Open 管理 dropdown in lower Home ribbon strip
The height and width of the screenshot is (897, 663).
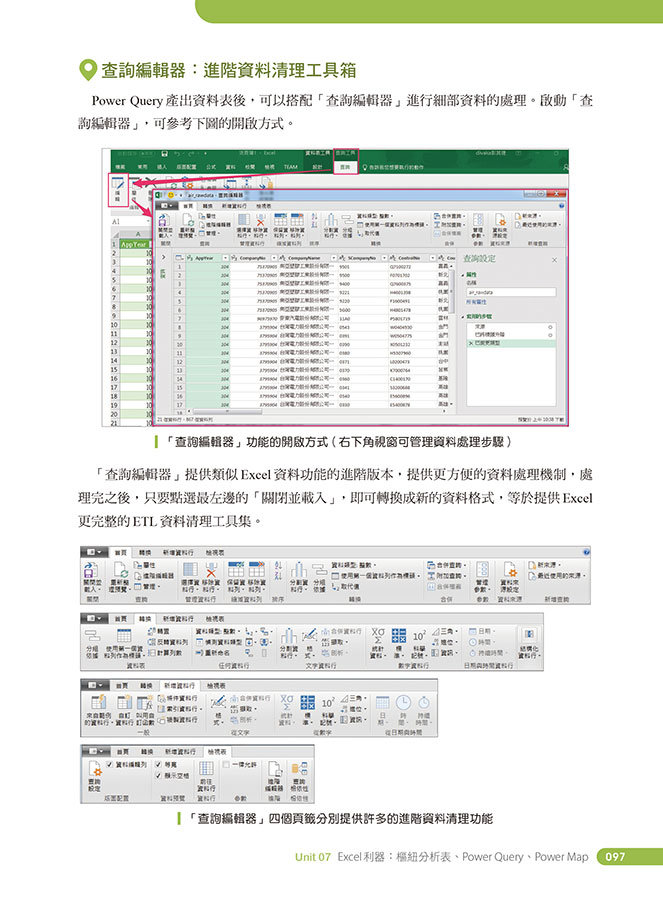[x=148, y=586]
